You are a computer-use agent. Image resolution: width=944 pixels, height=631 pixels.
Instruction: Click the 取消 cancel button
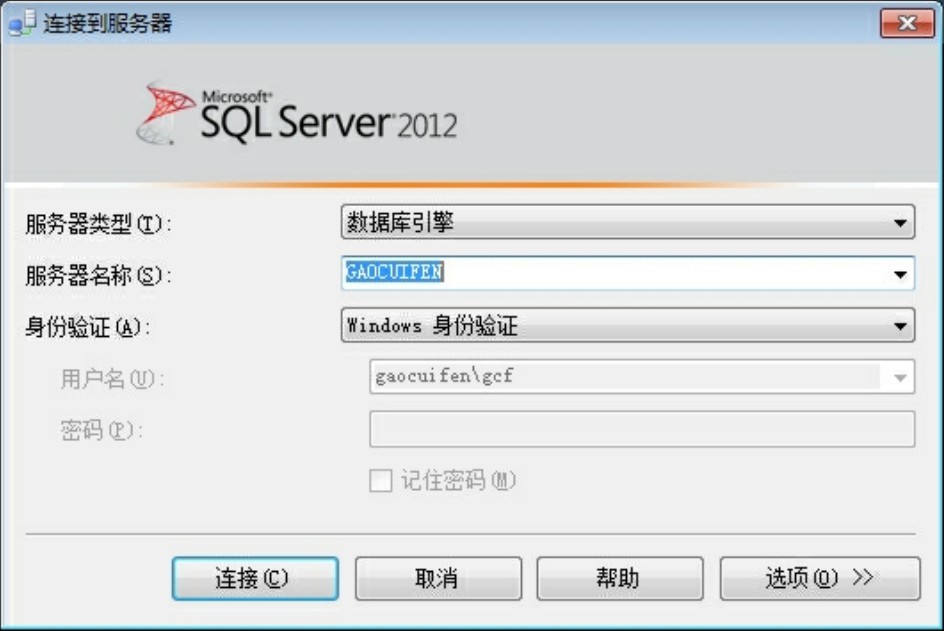point(438,578)
